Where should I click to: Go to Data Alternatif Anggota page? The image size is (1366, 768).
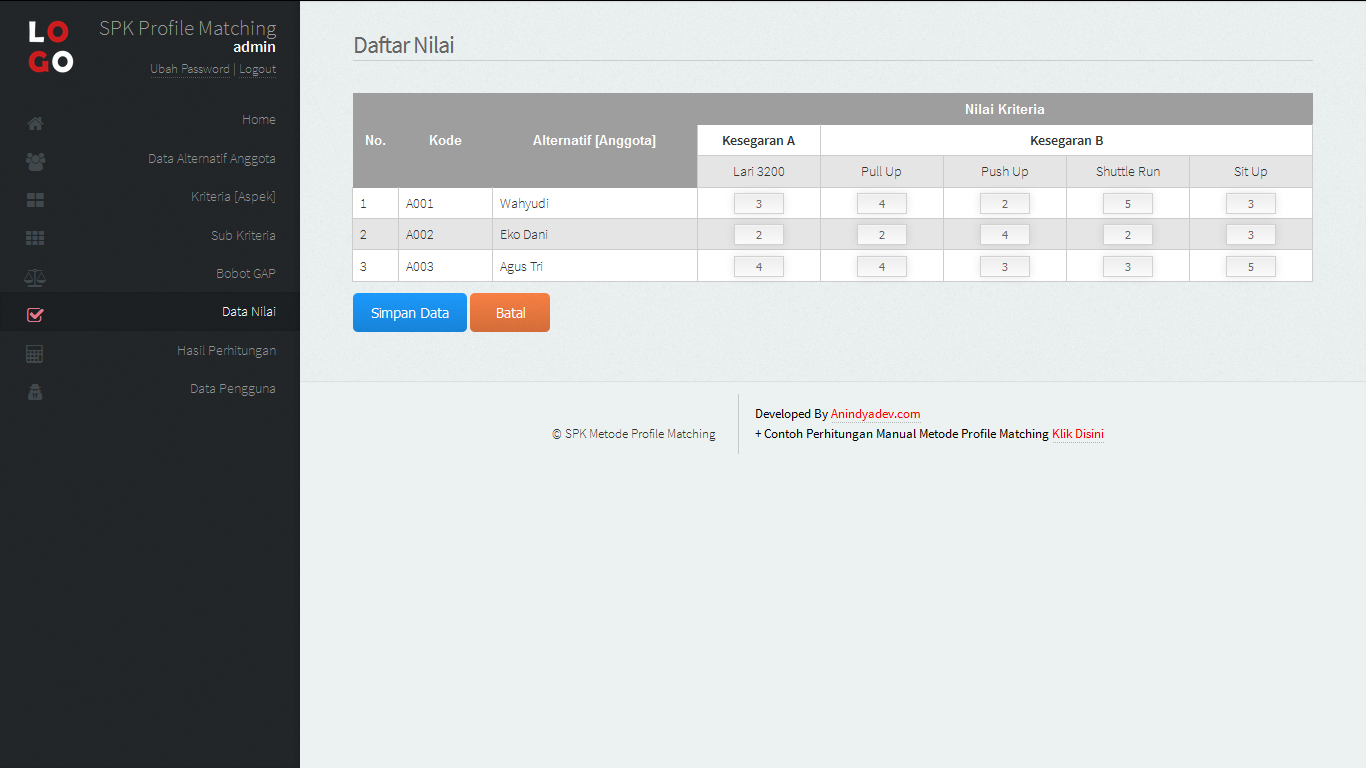point(212,159)
